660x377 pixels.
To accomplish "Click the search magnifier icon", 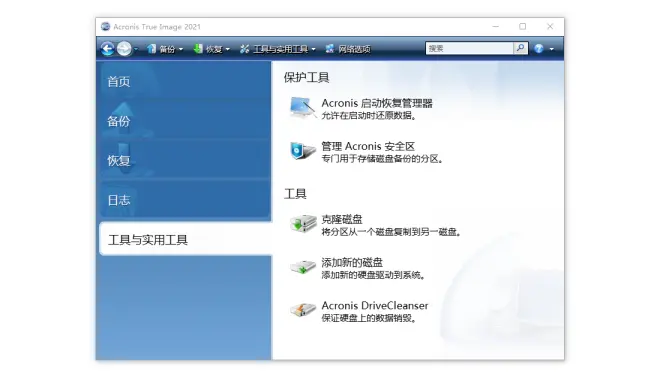I will (520, 48).
